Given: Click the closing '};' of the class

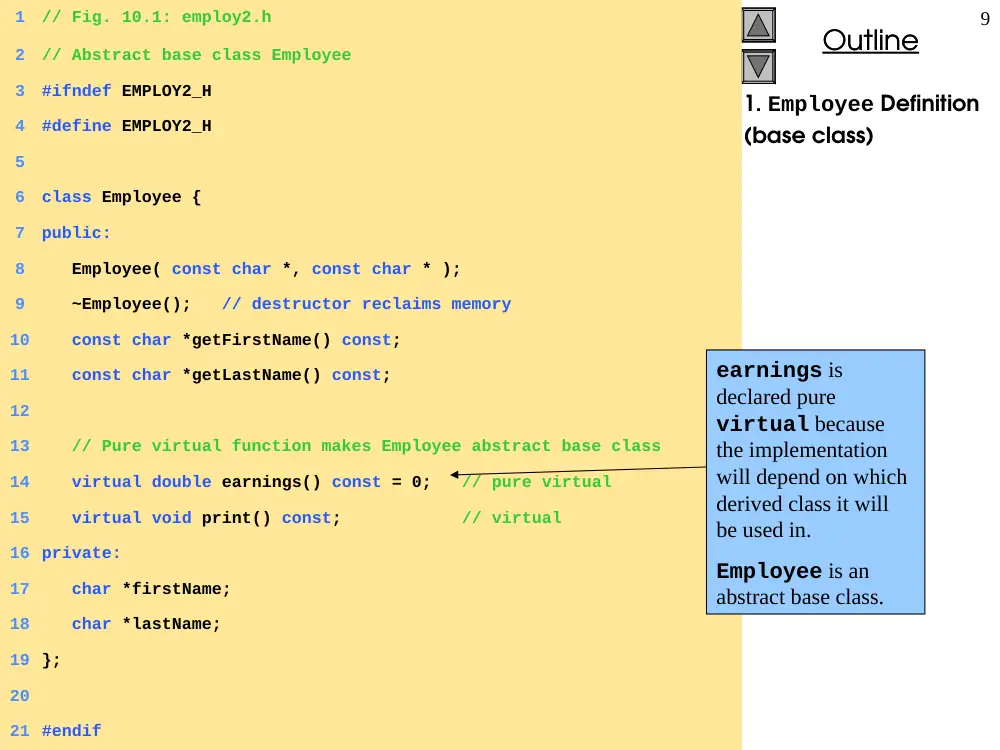Looking at the screenshot, I should coord(51,660).
